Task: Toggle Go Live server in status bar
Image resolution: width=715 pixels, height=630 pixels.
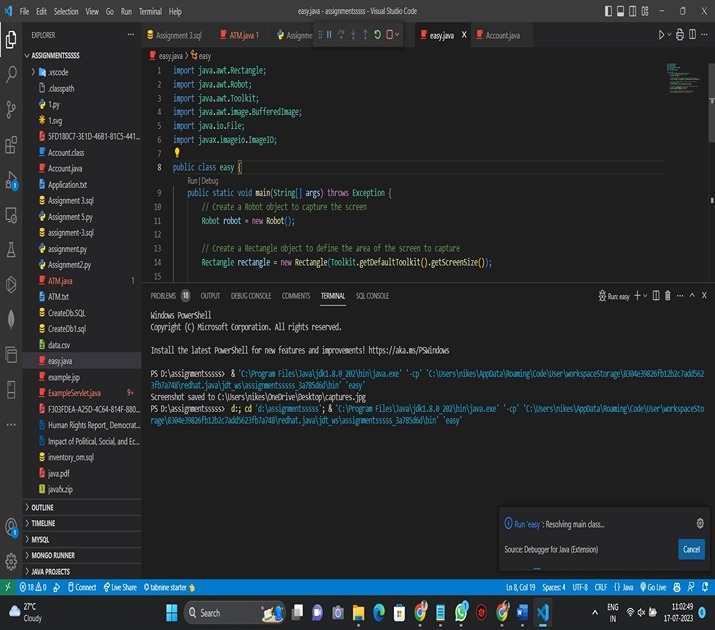Action: pyautogui.click(x=653, y=587)
